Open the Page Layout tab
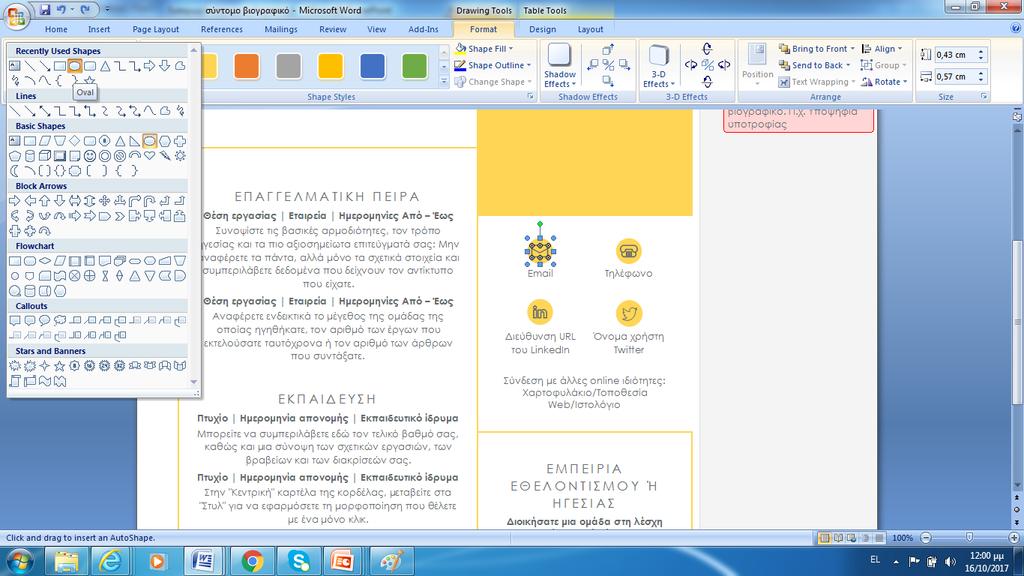The image size is (1024, 576). pyautogui.click(x=155, y=29)
